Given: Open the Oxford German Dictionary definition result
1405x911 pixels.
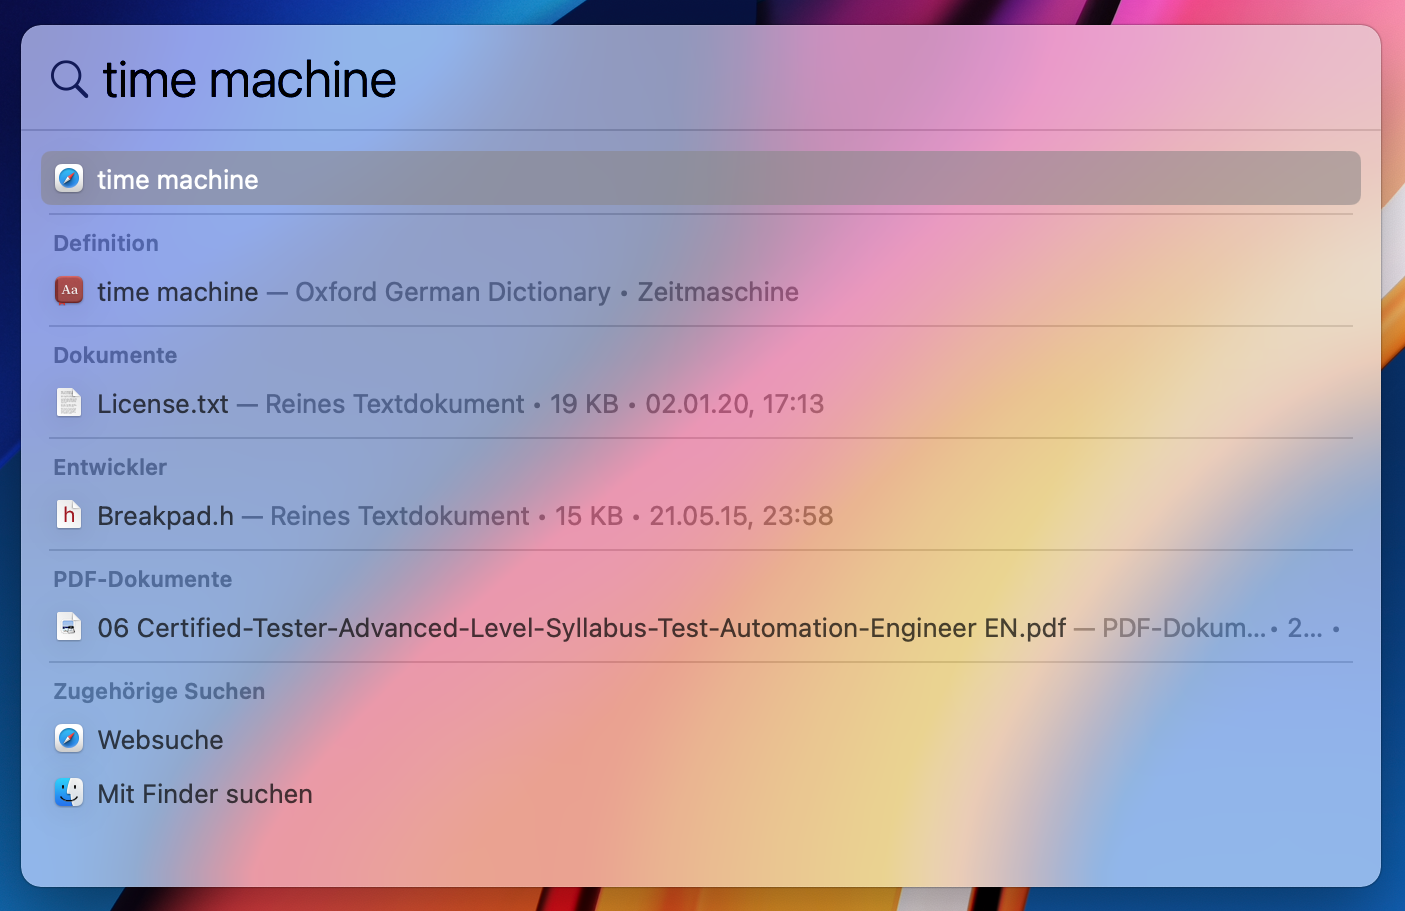Looking at the screenshot, I should (x=700, y=291).
